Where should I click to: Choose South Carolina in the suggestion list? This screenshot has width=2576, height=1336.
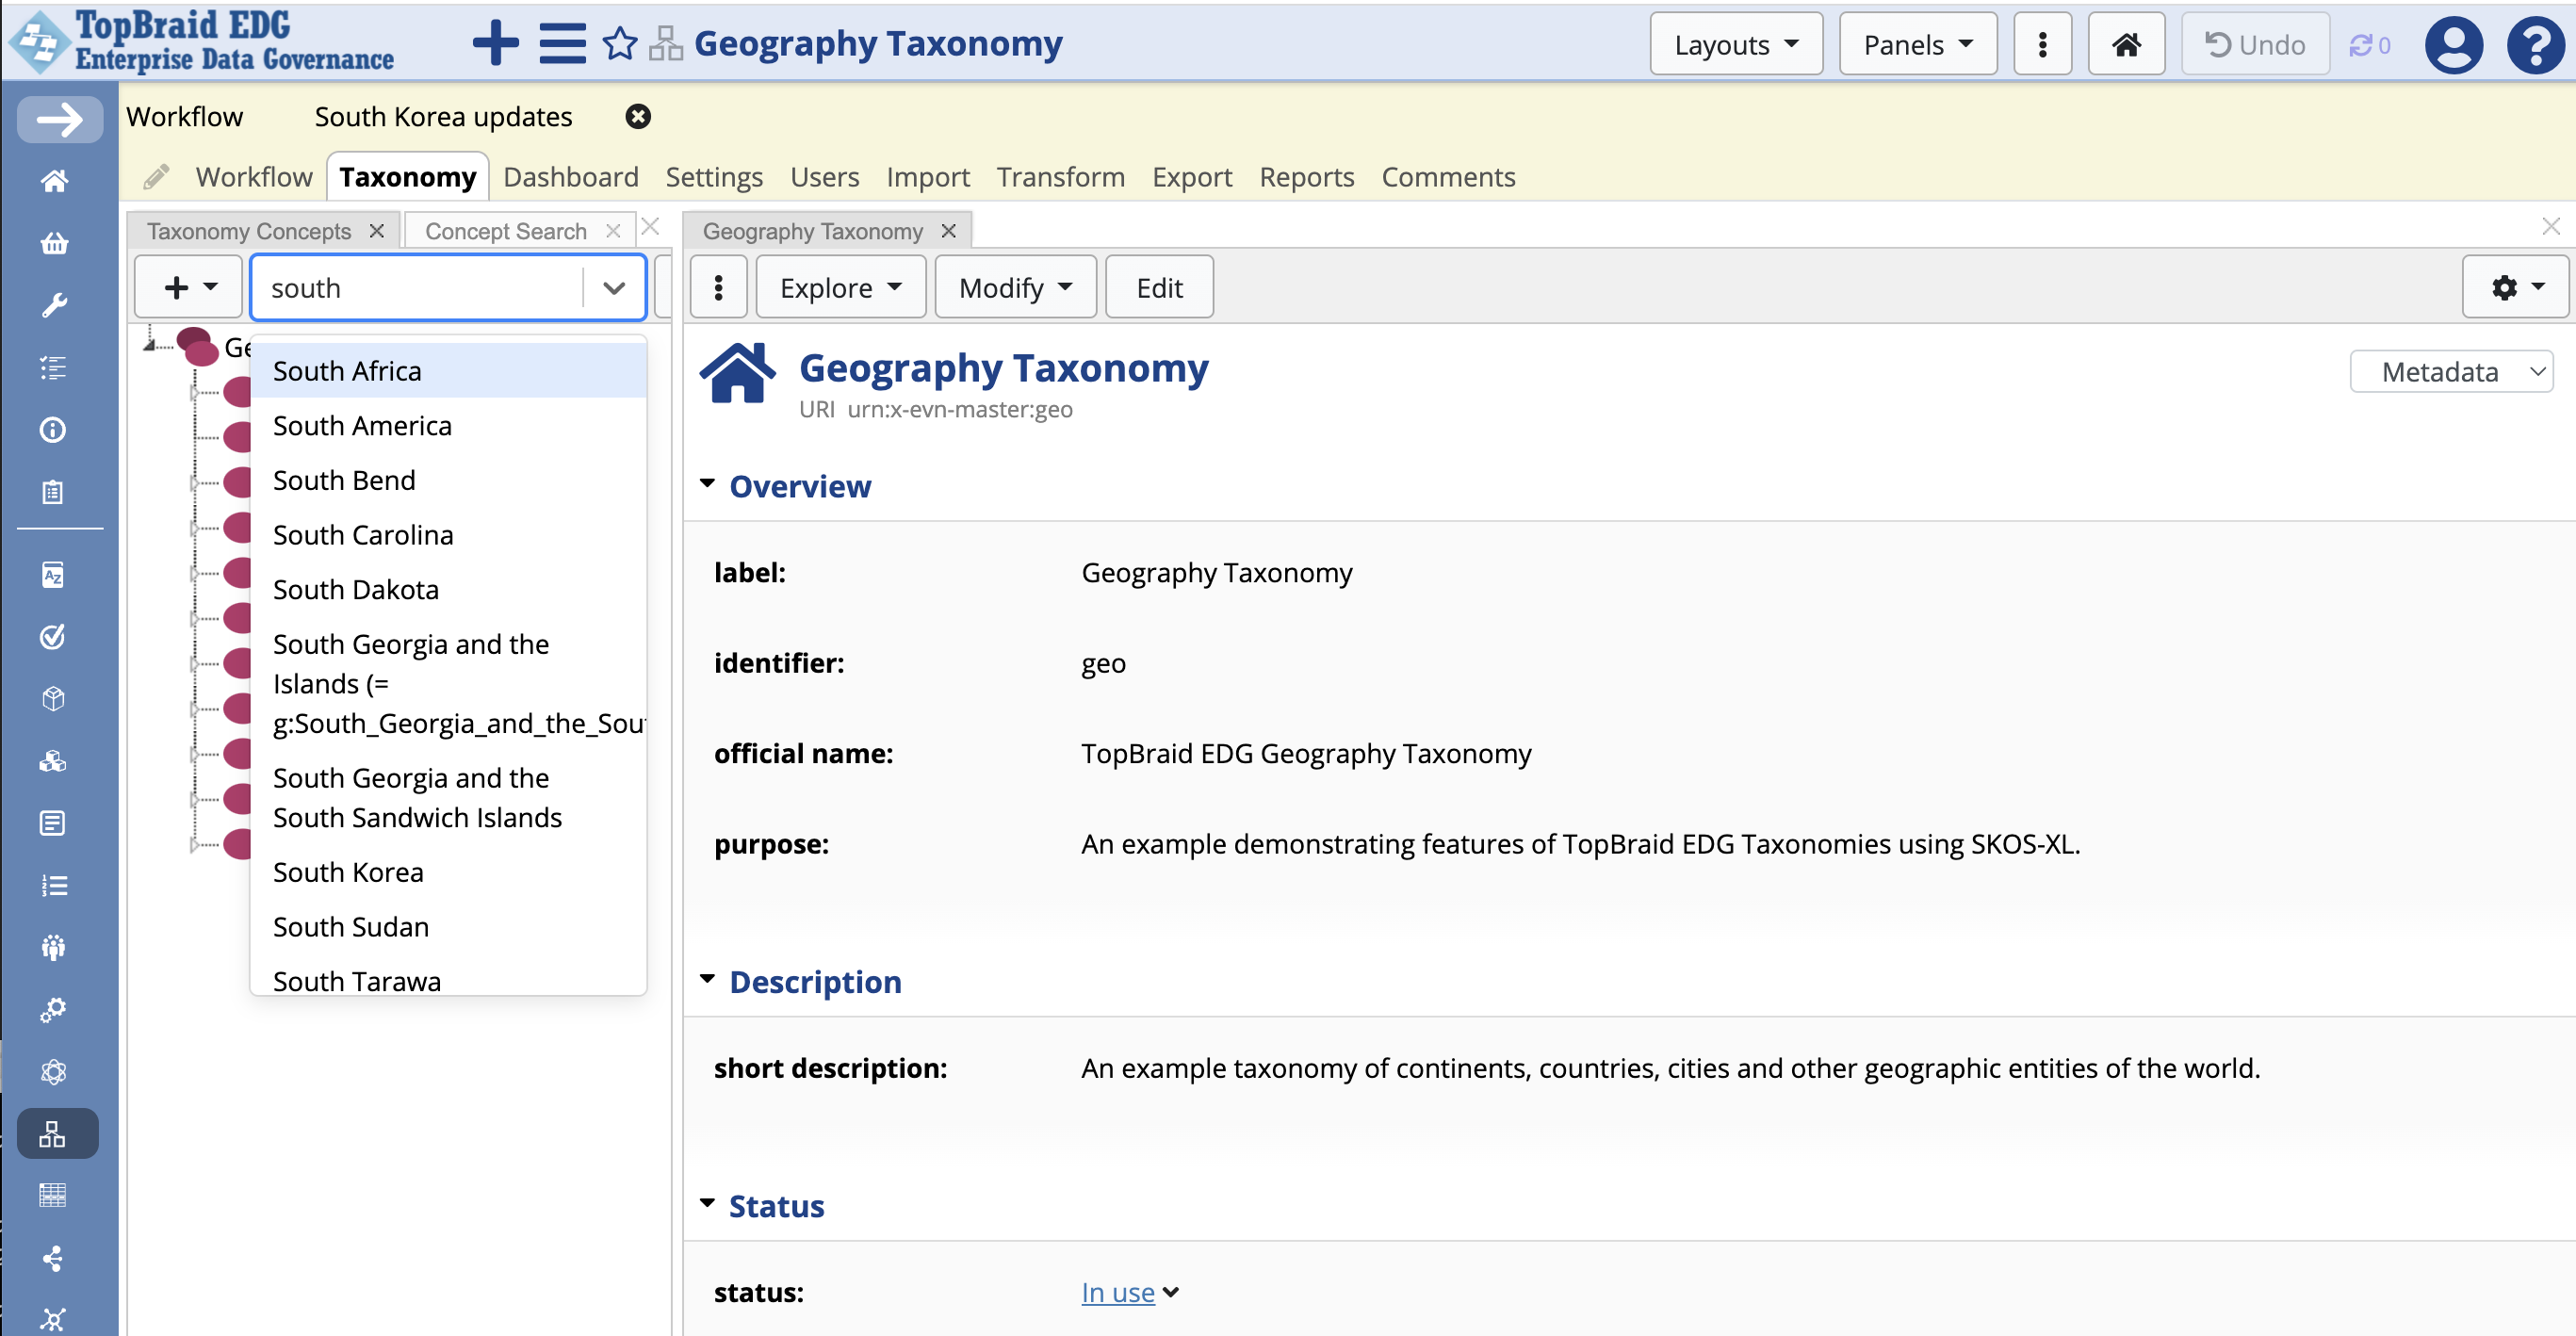(x=448, y=535)
